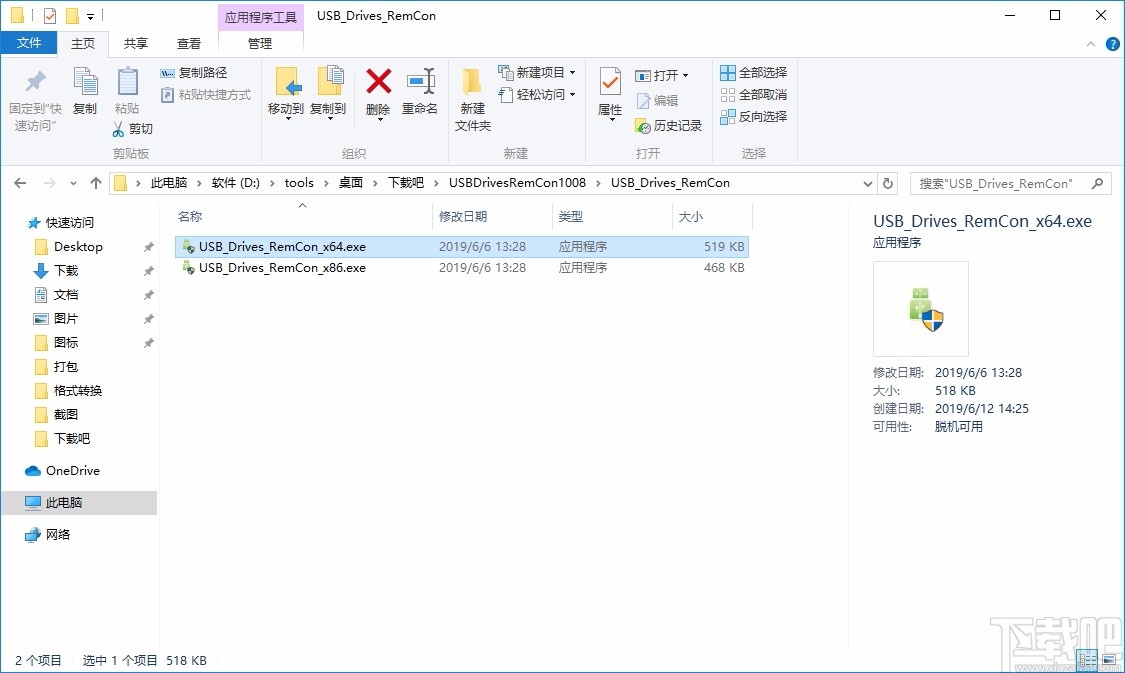Click the refresh icon in the address bar
Viewport: 1125px width, 673px height.
point(888,183)
